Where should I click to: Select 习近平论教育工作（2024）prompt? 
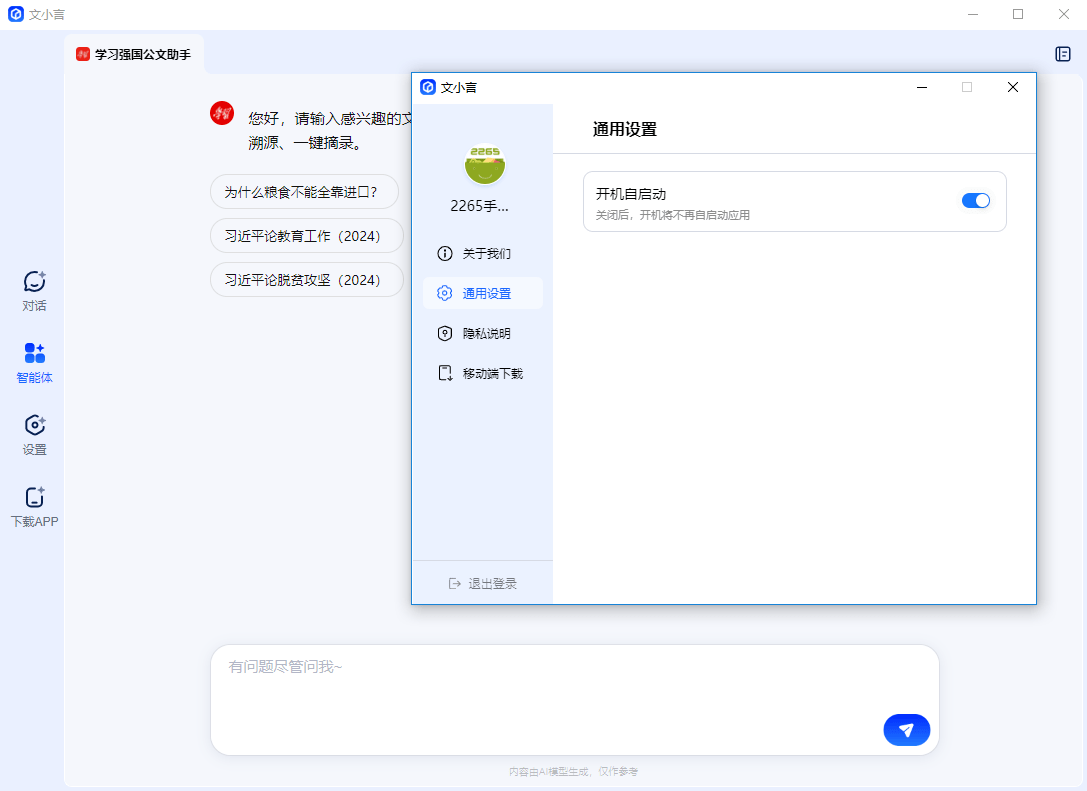point(306,235)
